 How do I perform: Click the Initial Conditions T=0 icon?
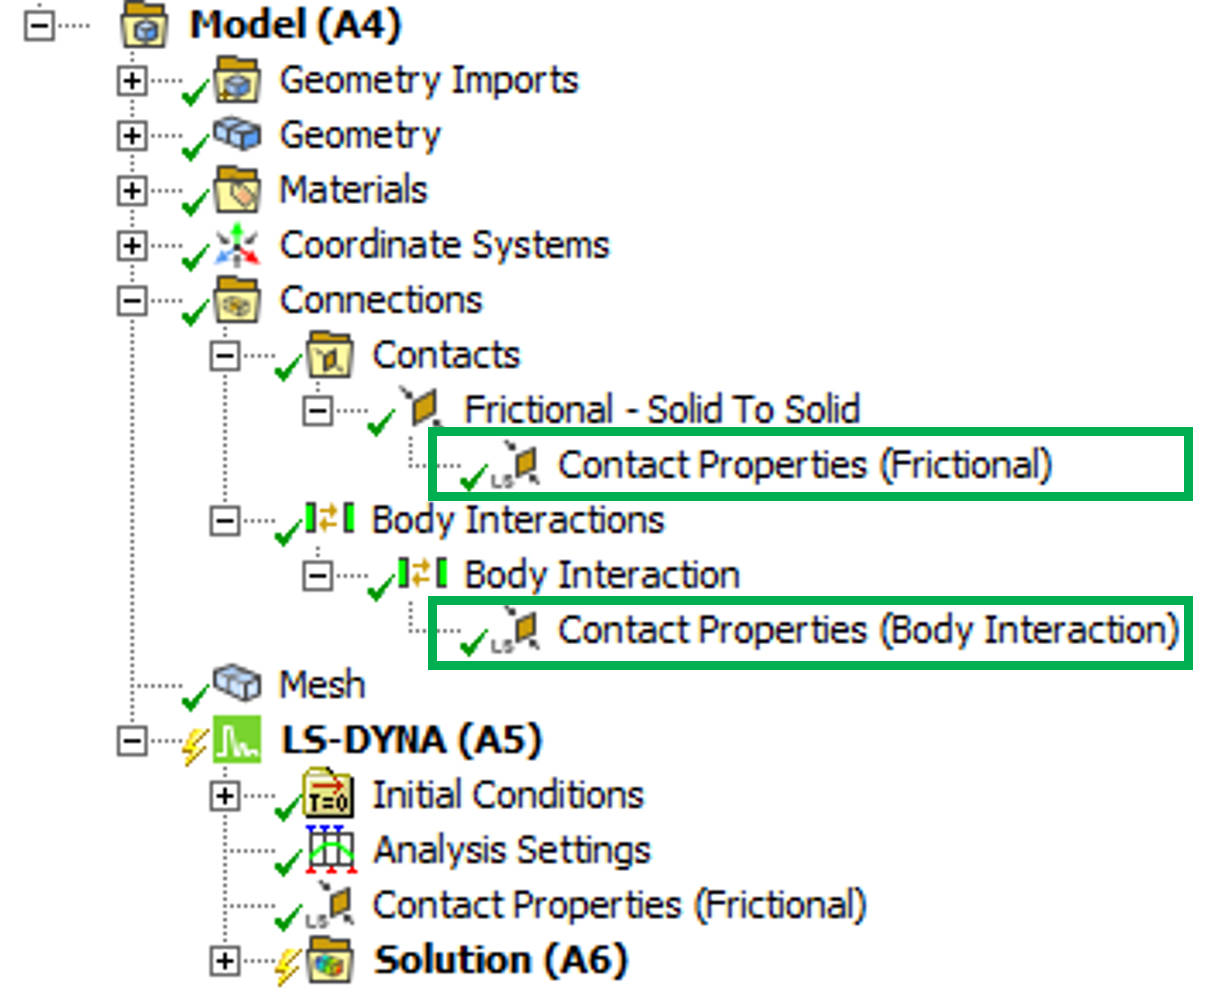329,795
